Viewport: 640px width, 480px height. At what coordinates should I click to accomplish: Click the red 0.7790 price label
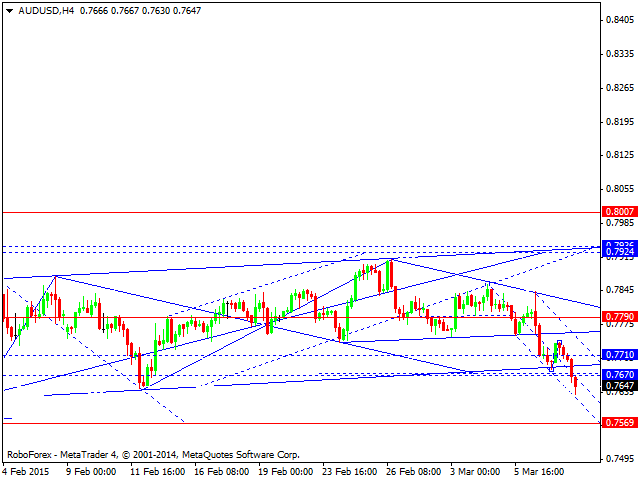[x=620, y=316]
